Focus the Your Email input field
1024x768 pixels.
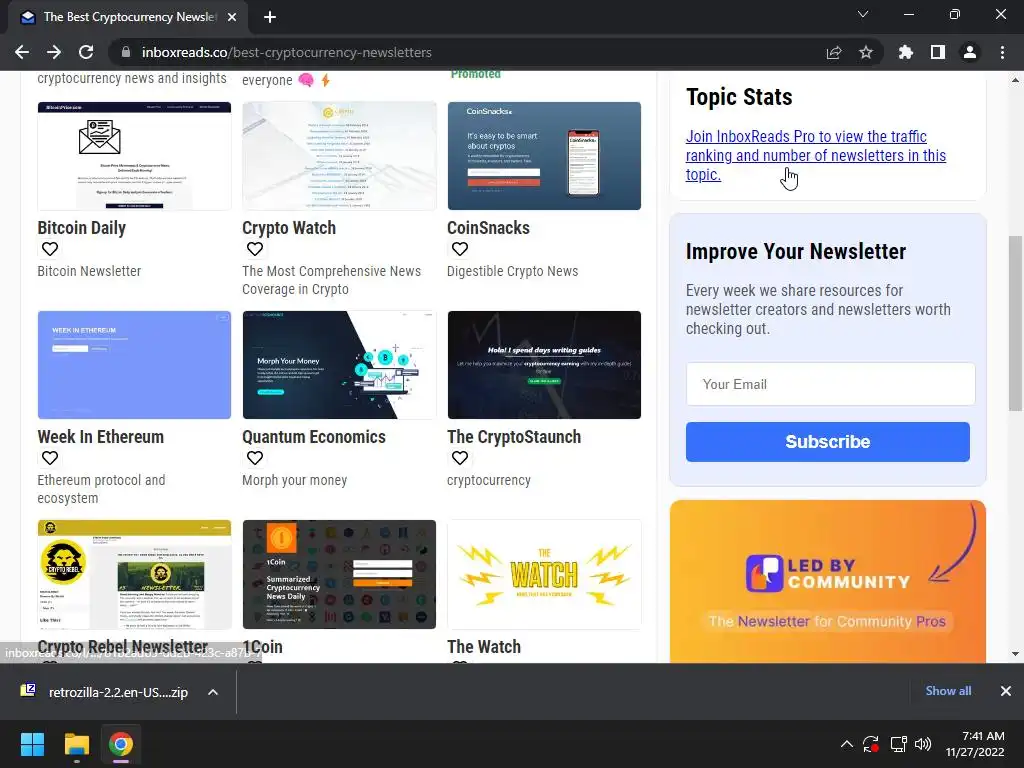(831, 384)
